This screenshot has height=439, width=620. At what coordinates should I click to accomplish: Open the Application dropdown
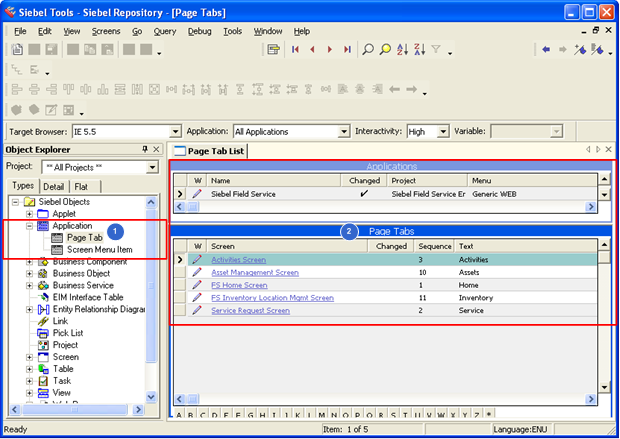[344, 131]
